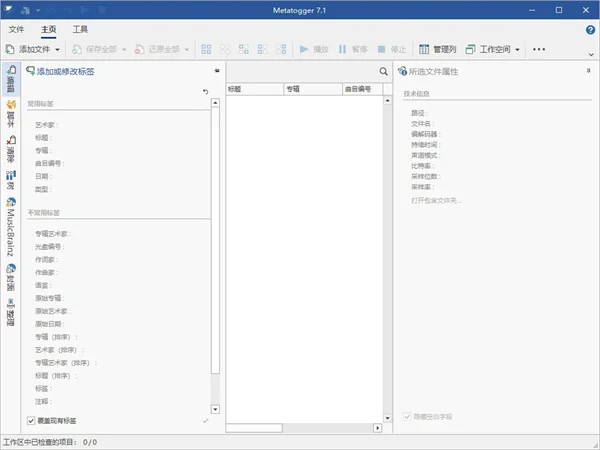Viewport: 600px width, 450px height.
Task: Click the undo arrow in the tag editor panel
Action: (x=205, y=91)
